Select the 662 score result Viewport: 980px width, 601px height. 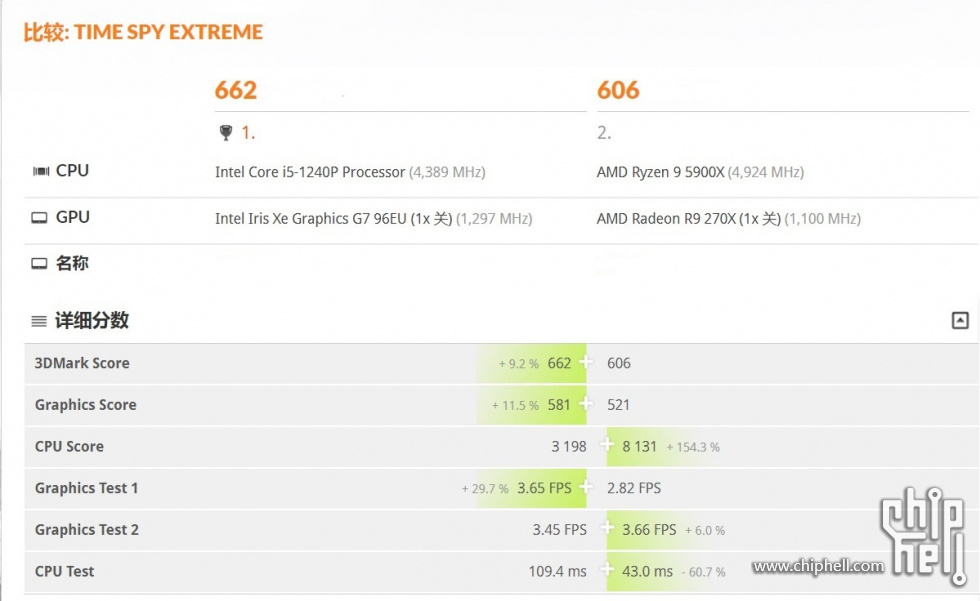pyautogui.click(x=236, y=90)
